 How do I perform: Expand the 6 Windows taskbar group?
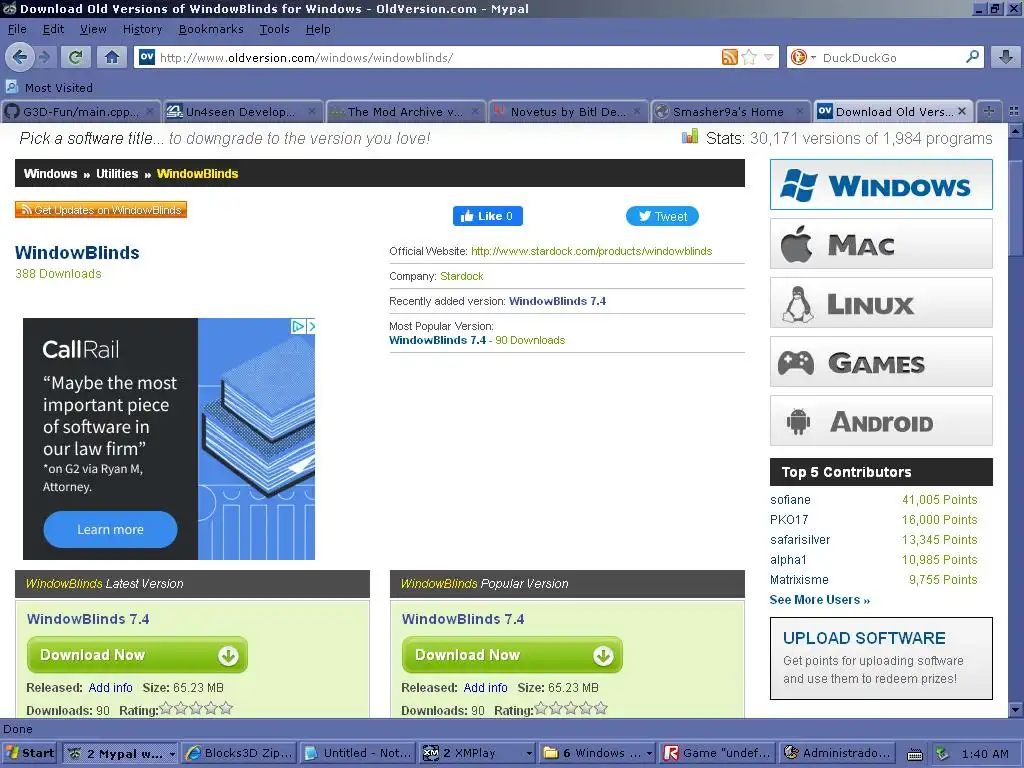pyautogui.click(x=649, y=754)
